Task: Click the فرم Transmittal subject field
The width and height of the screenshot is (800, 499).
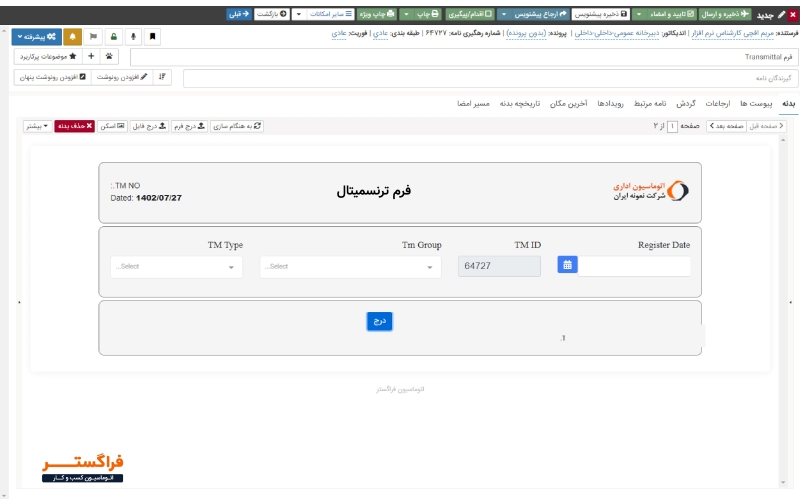Action: point(464,57)
